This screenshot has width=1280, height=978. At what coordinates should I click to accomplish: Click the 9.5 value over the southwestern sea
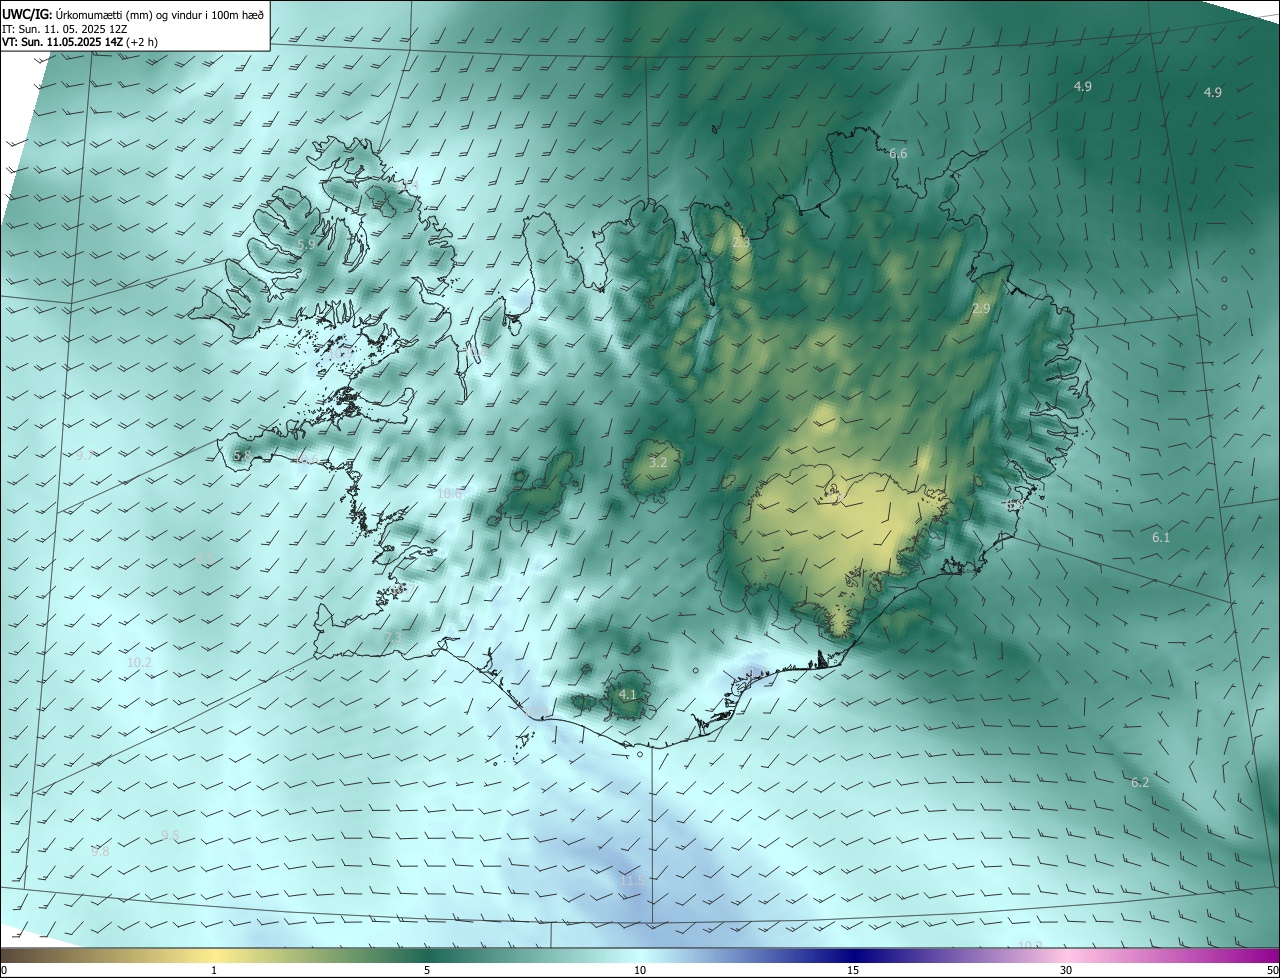point(170,836)
